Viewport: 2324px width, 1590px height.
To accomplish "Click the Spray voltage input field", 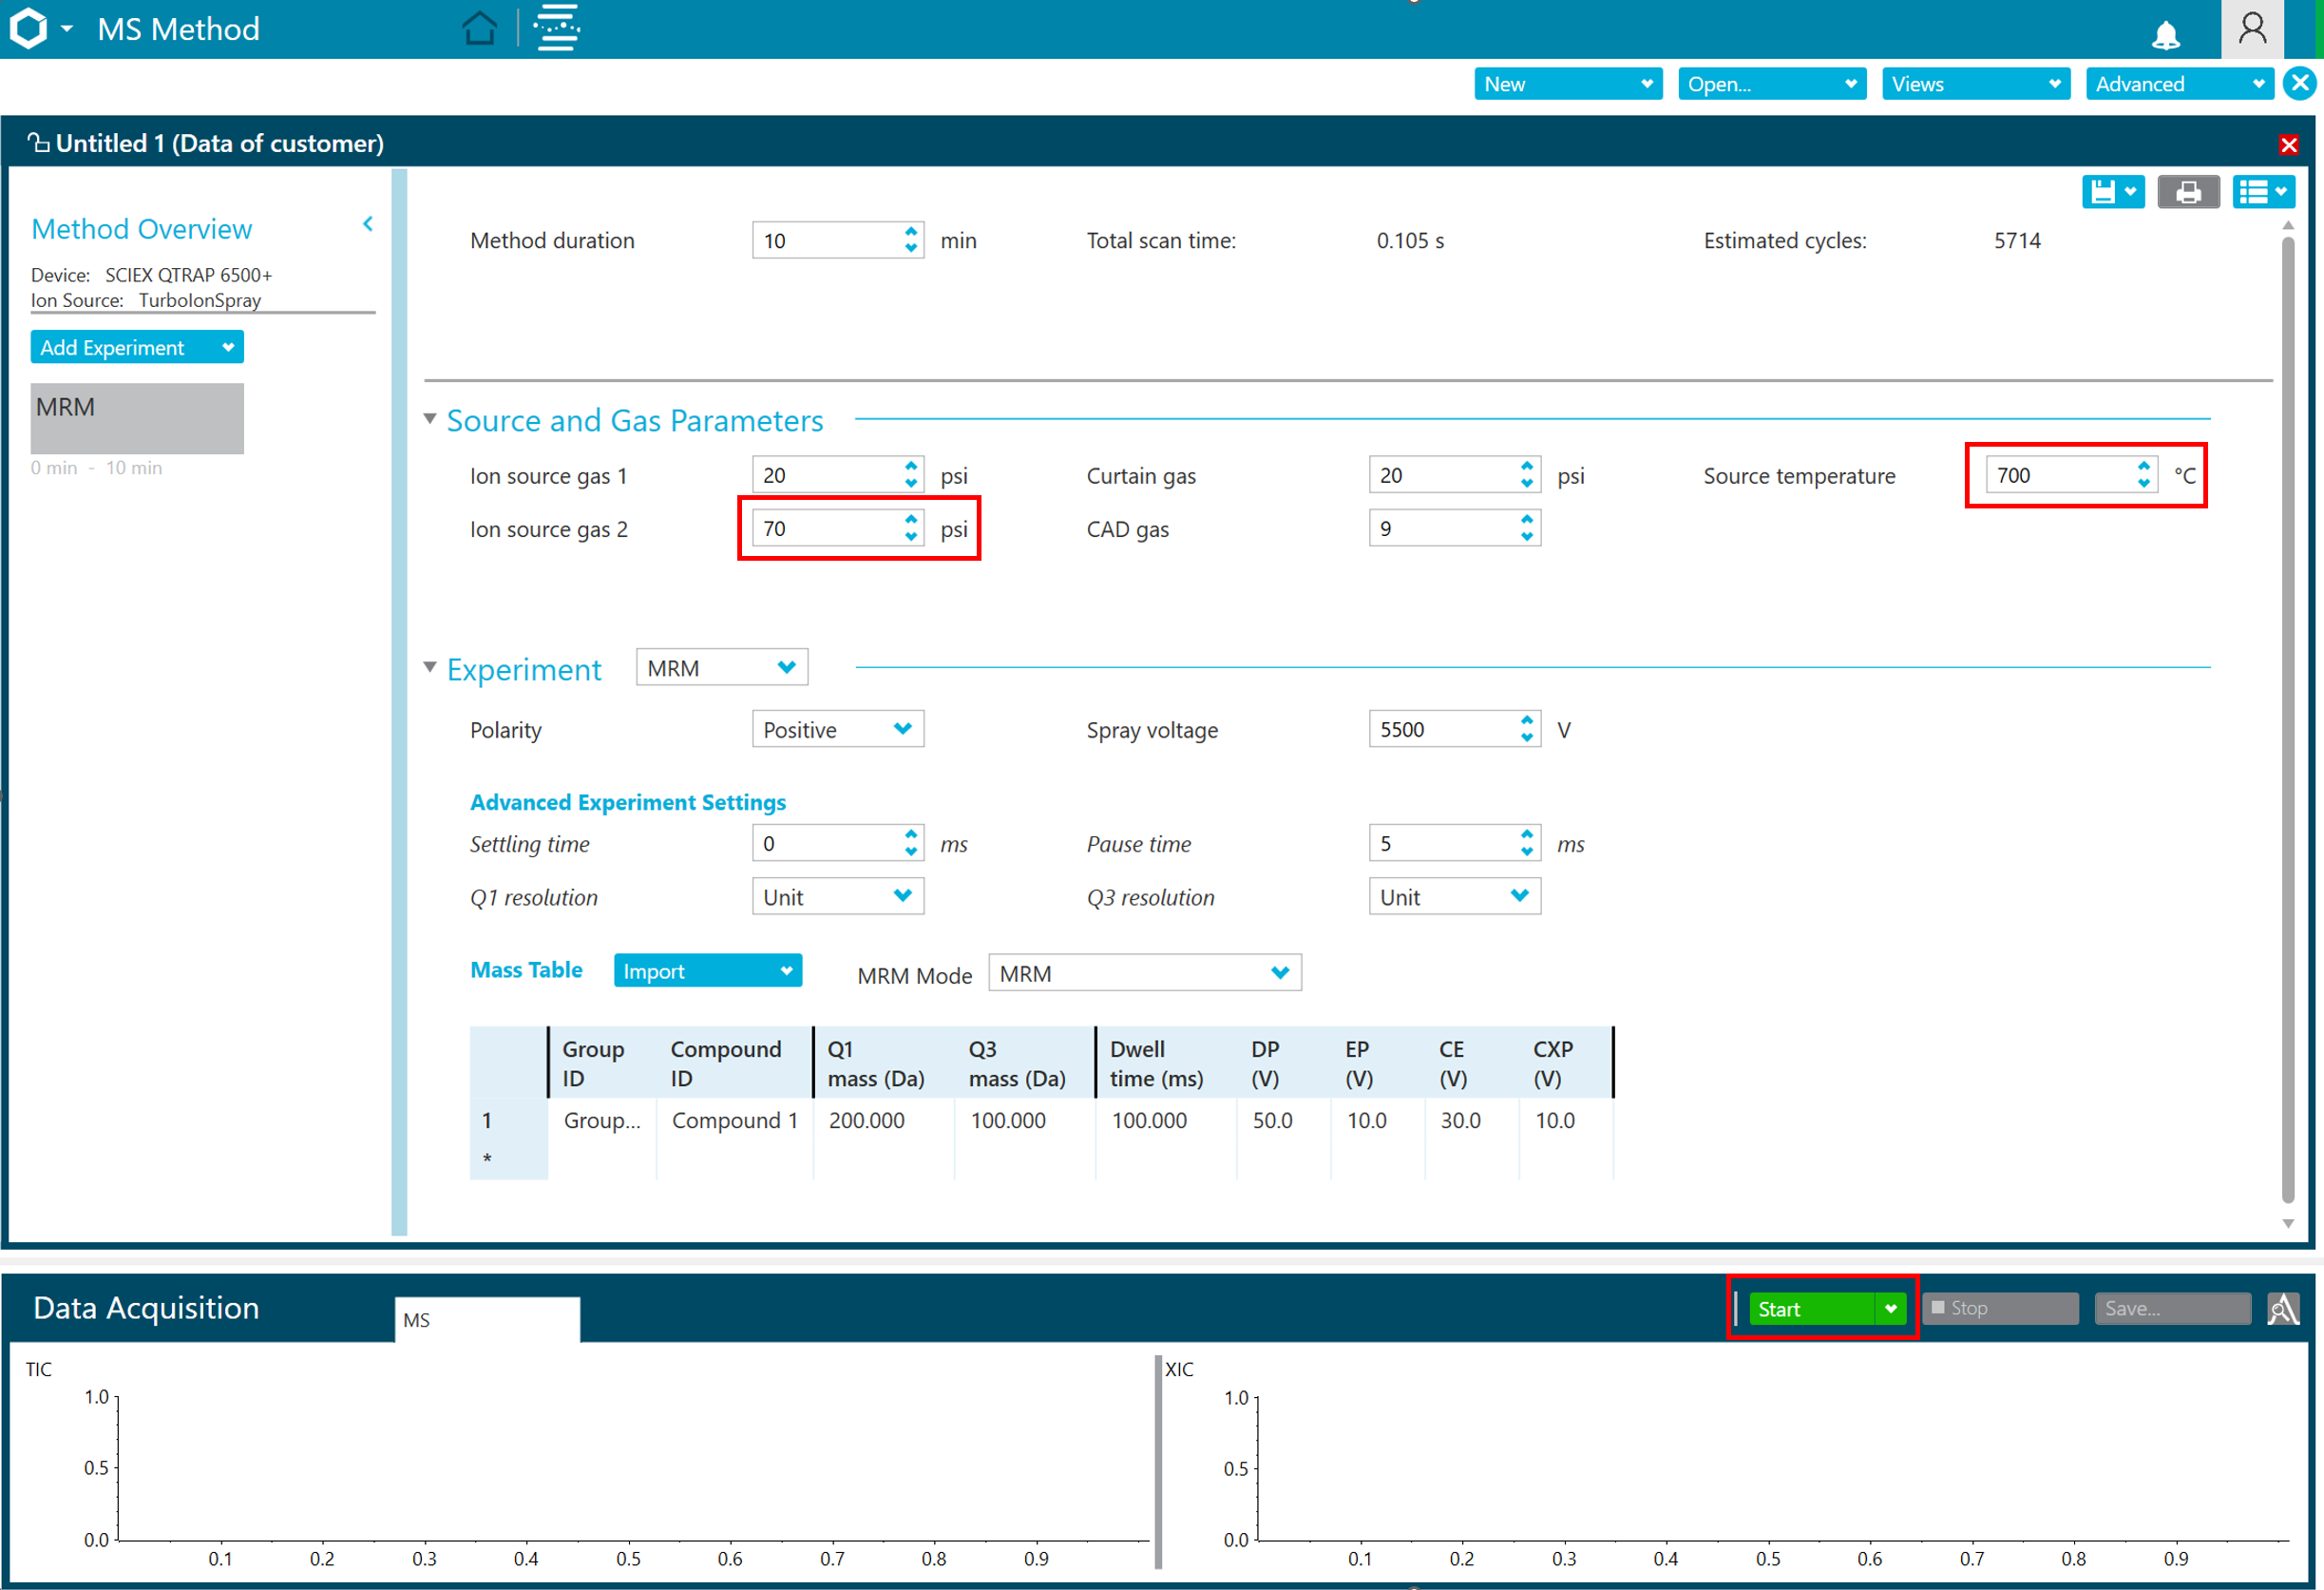I will click(1440, 729).
